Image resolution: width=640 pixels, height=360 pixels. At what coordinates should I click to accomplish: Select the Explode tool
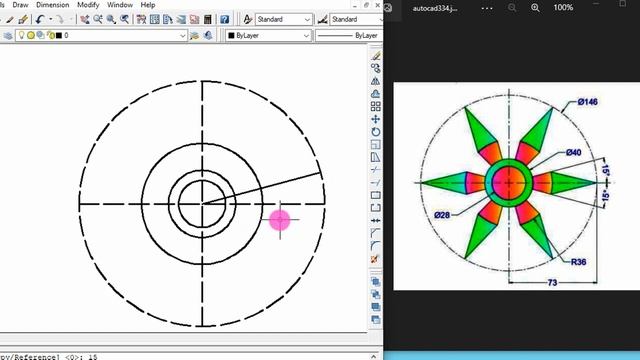click(375, 259)
